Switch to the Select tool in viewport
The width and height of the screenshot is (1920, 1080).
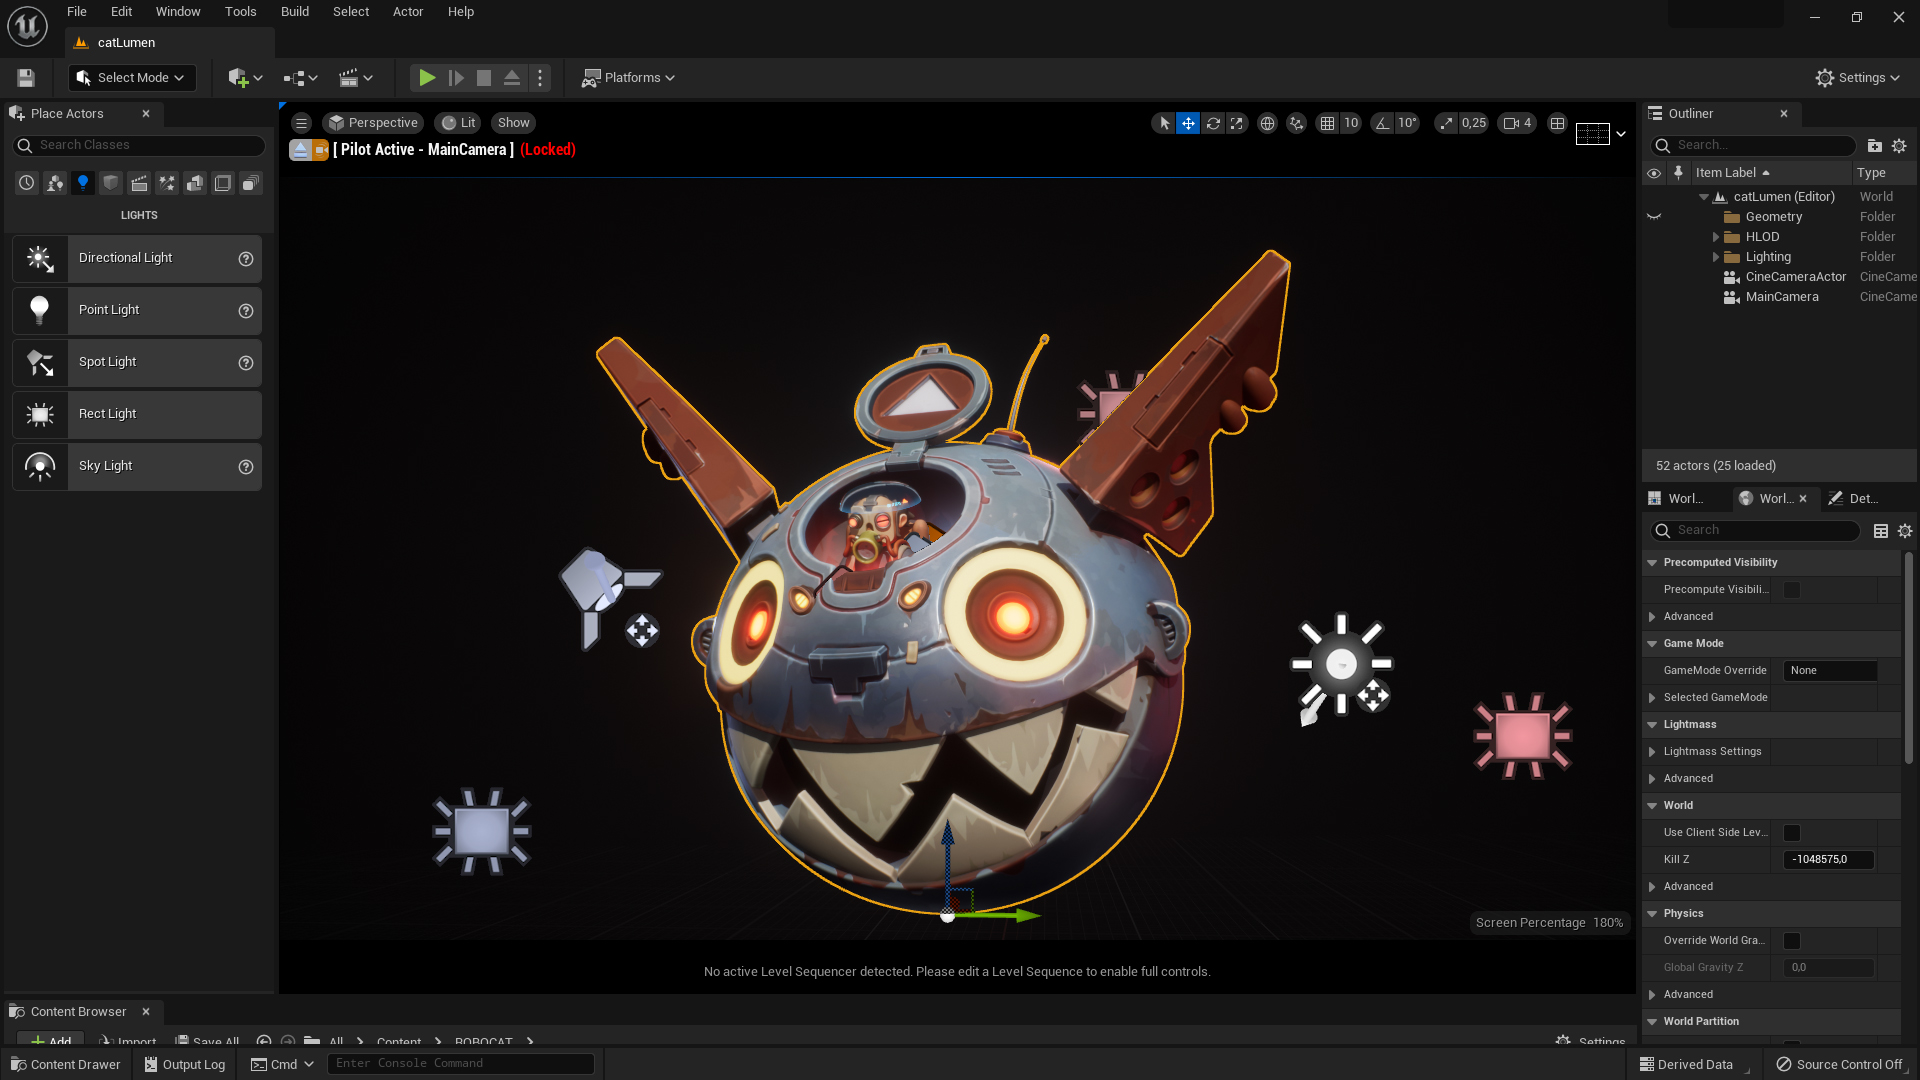pos(1163,123)
